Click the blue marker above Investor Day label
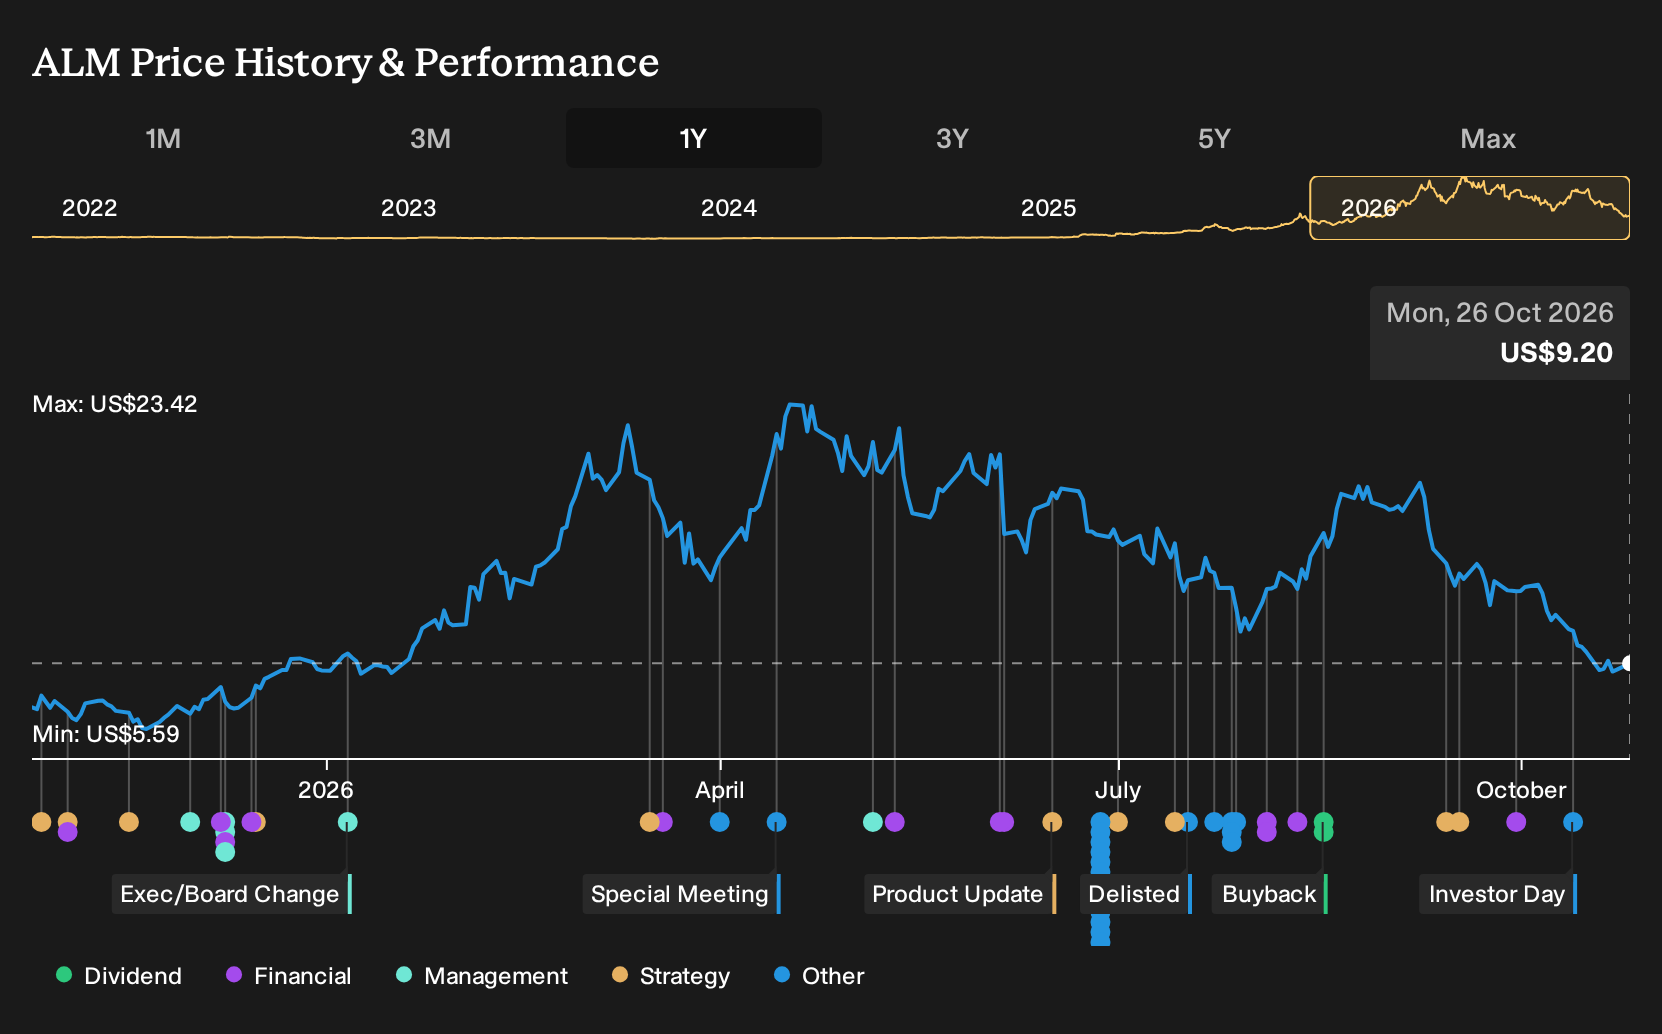 point(1573,822)
